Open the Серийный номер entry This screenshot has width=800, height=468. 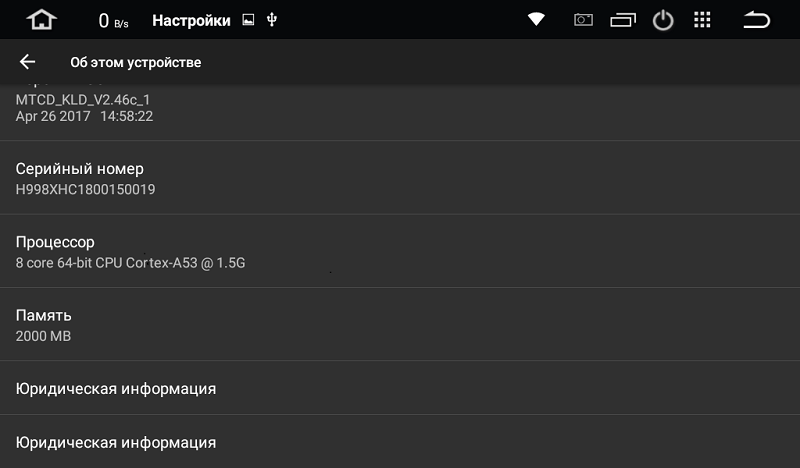400,178
